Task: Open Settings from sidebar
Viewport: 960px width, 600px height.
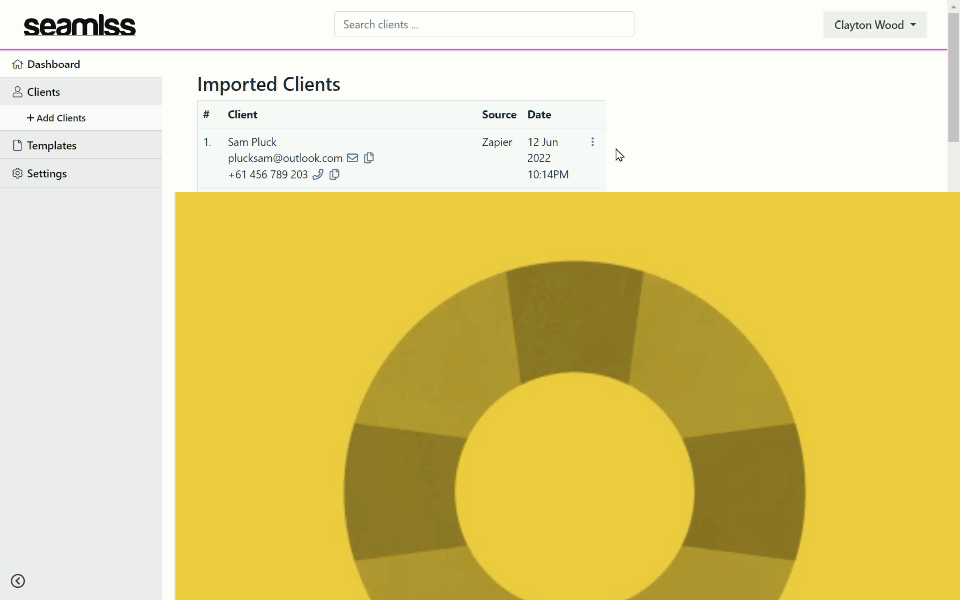Action: coord(81,174)
